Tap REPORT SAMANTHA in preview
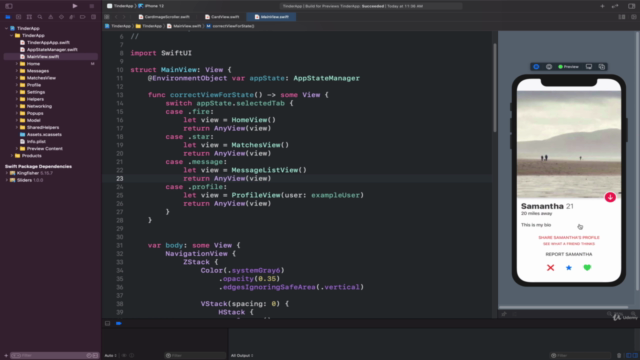Screen dimensions: 640x360 pos(569,254)
